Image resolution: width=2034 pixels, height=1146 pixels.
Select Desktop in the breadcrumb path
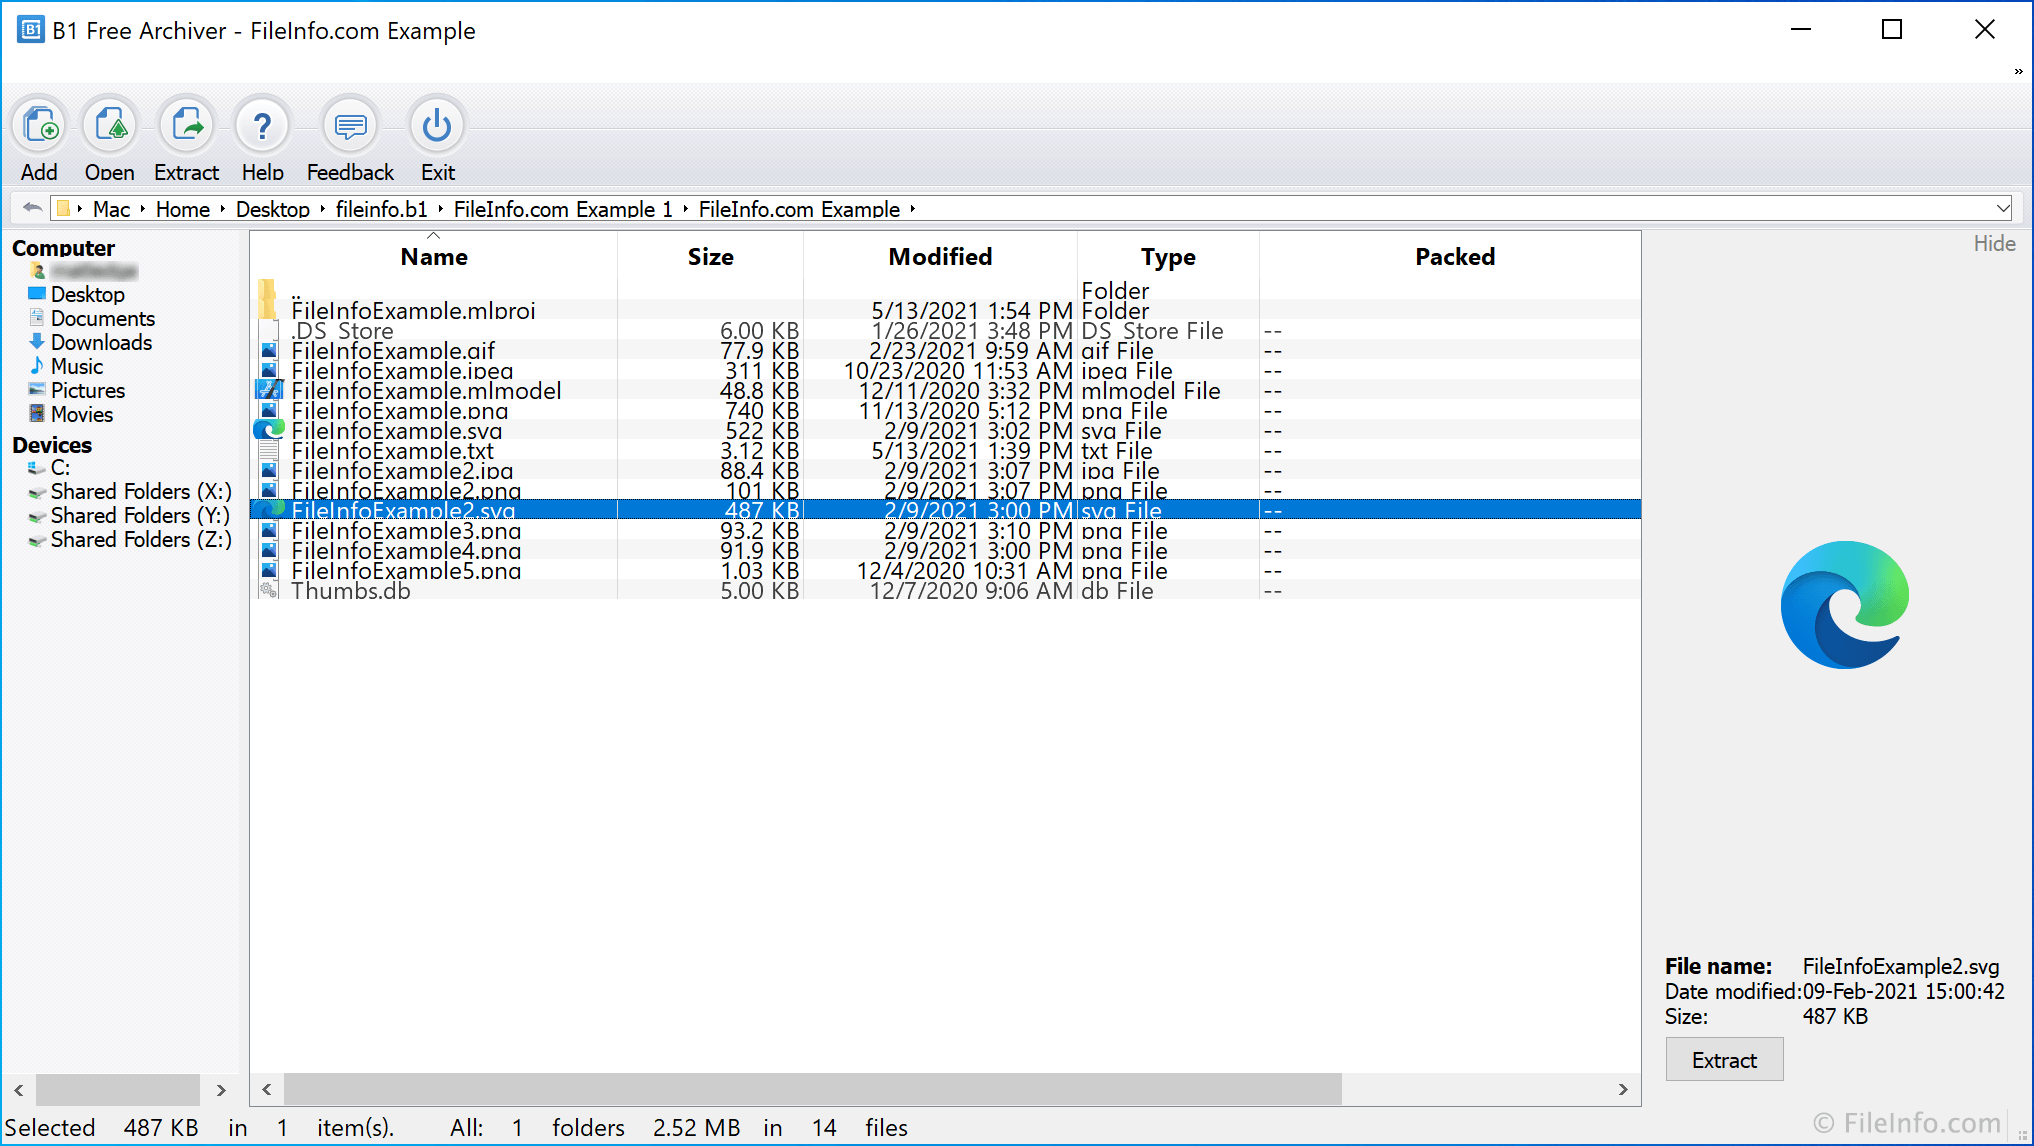(273, 209)
